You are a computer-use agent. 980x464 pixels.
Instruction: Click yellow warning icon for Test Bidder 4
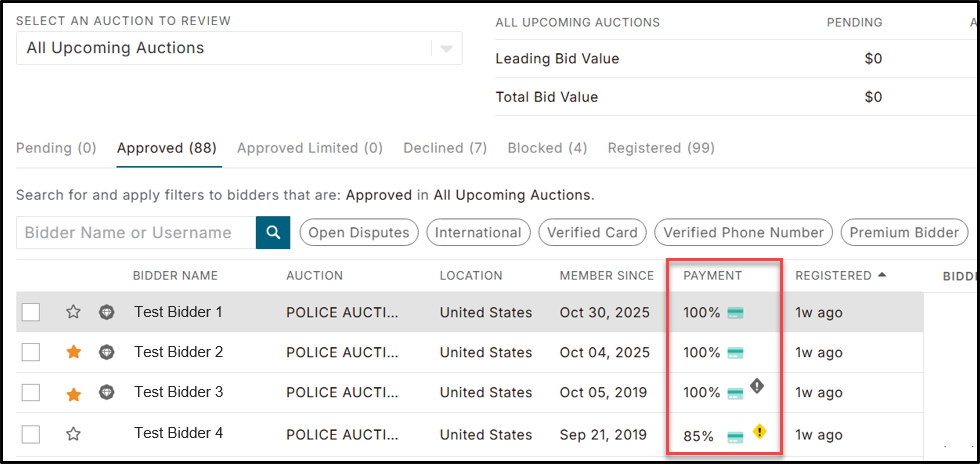click(759, 431)
